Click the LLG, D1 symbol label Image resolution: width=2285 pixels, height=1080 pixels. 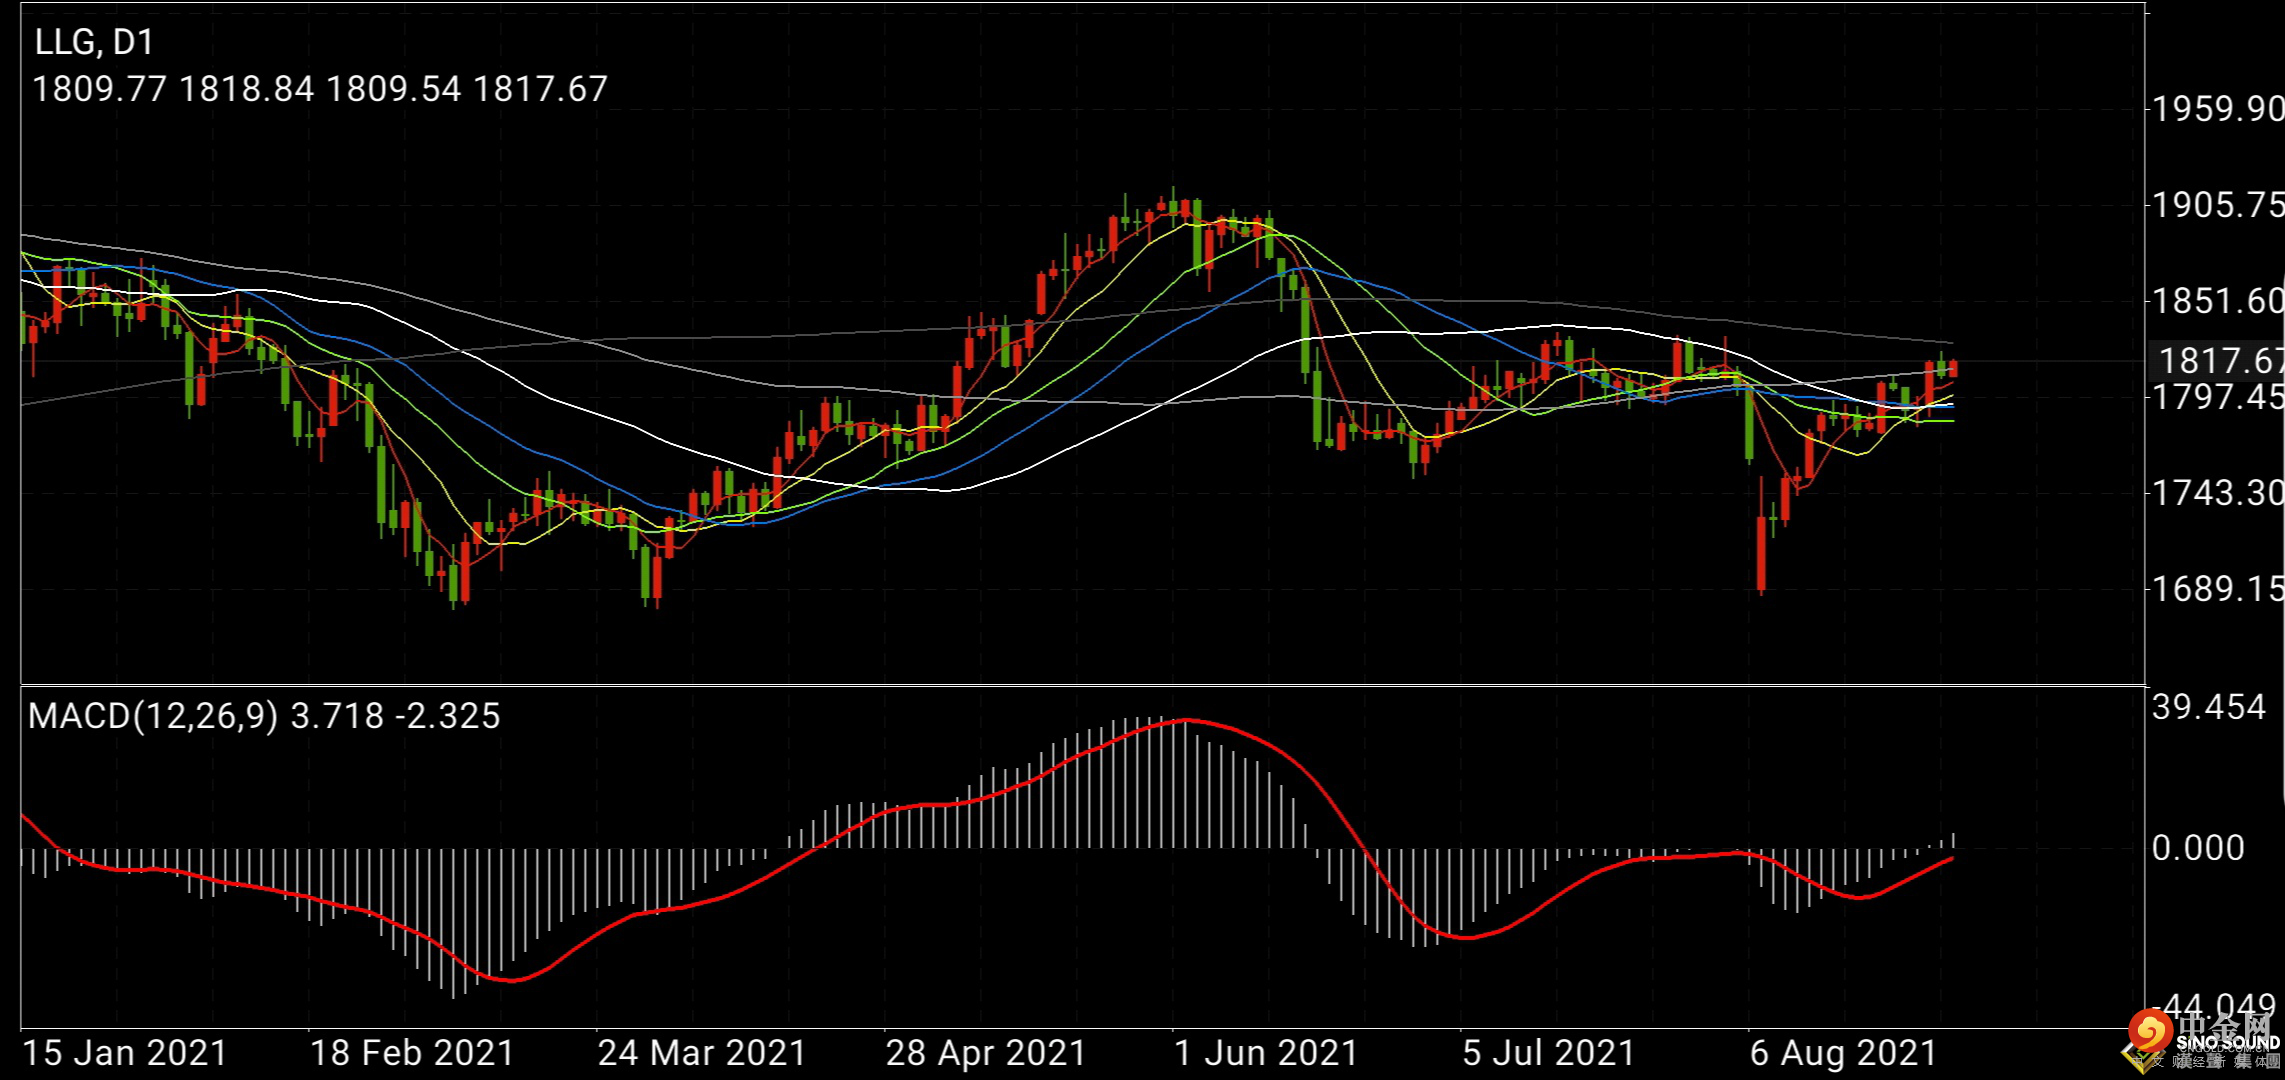(94, 42)
